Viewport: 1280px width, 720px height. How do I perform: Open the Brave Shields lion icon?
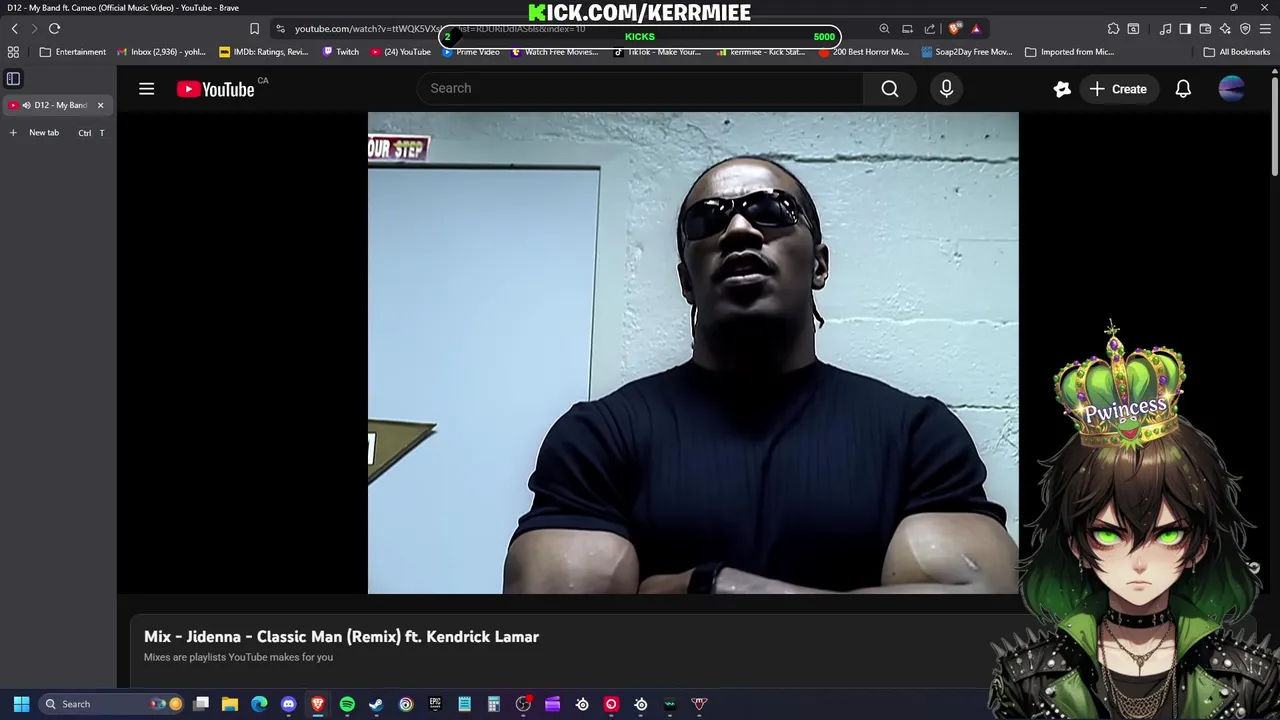(x=954, y=29)
